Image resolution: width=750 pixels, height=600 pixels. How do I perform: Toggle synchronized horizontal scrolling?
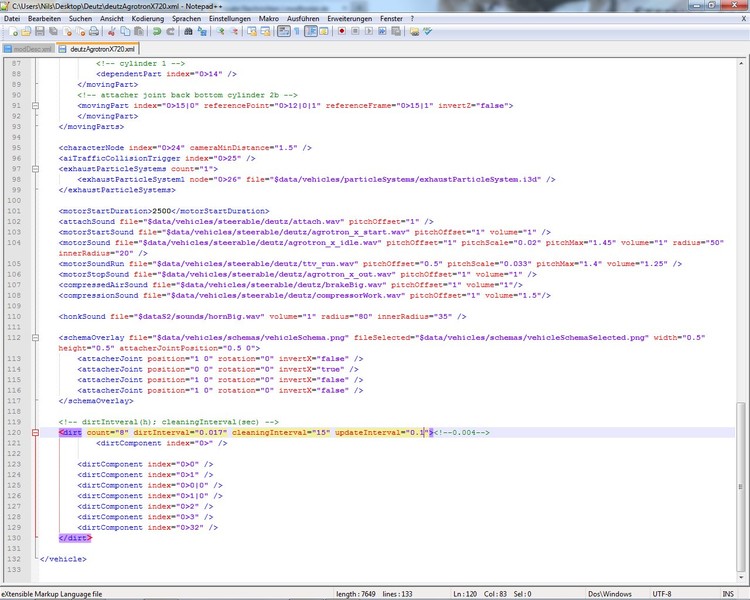265,32
